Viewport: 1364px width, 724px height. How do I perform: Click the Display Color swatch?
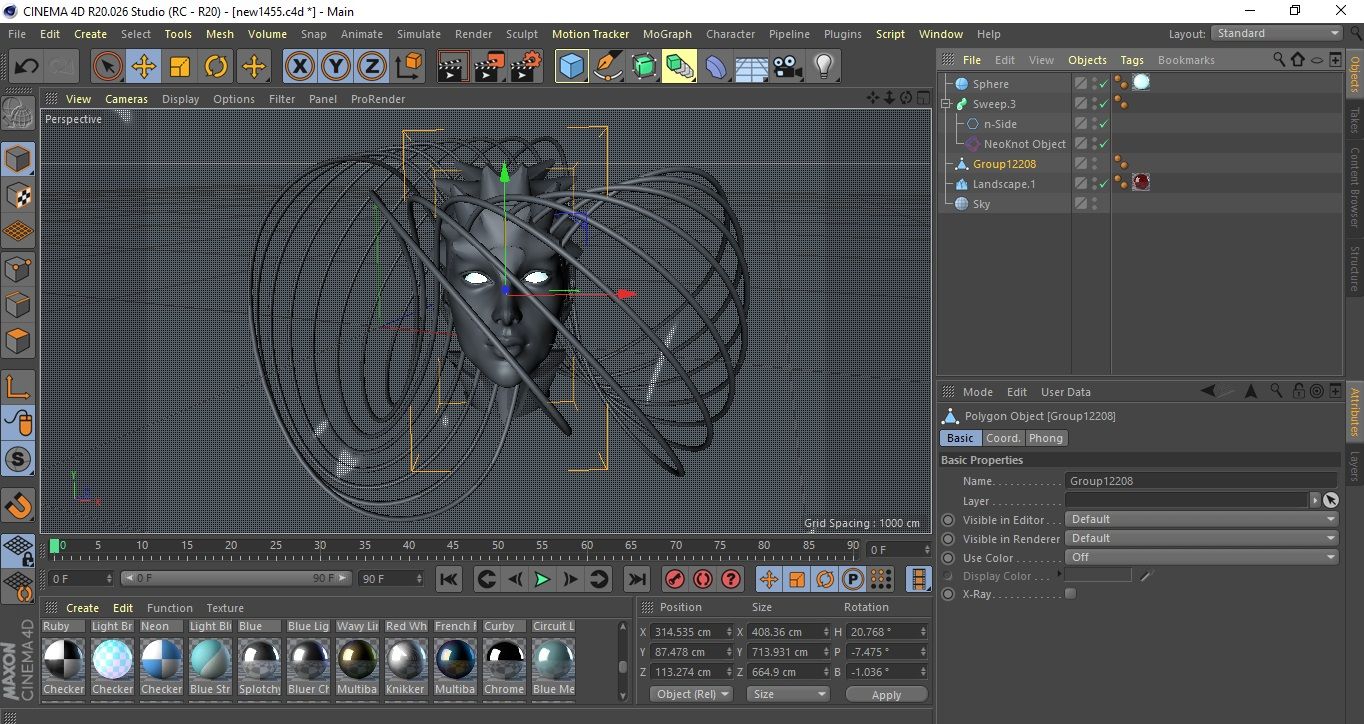pos(1098,576)
